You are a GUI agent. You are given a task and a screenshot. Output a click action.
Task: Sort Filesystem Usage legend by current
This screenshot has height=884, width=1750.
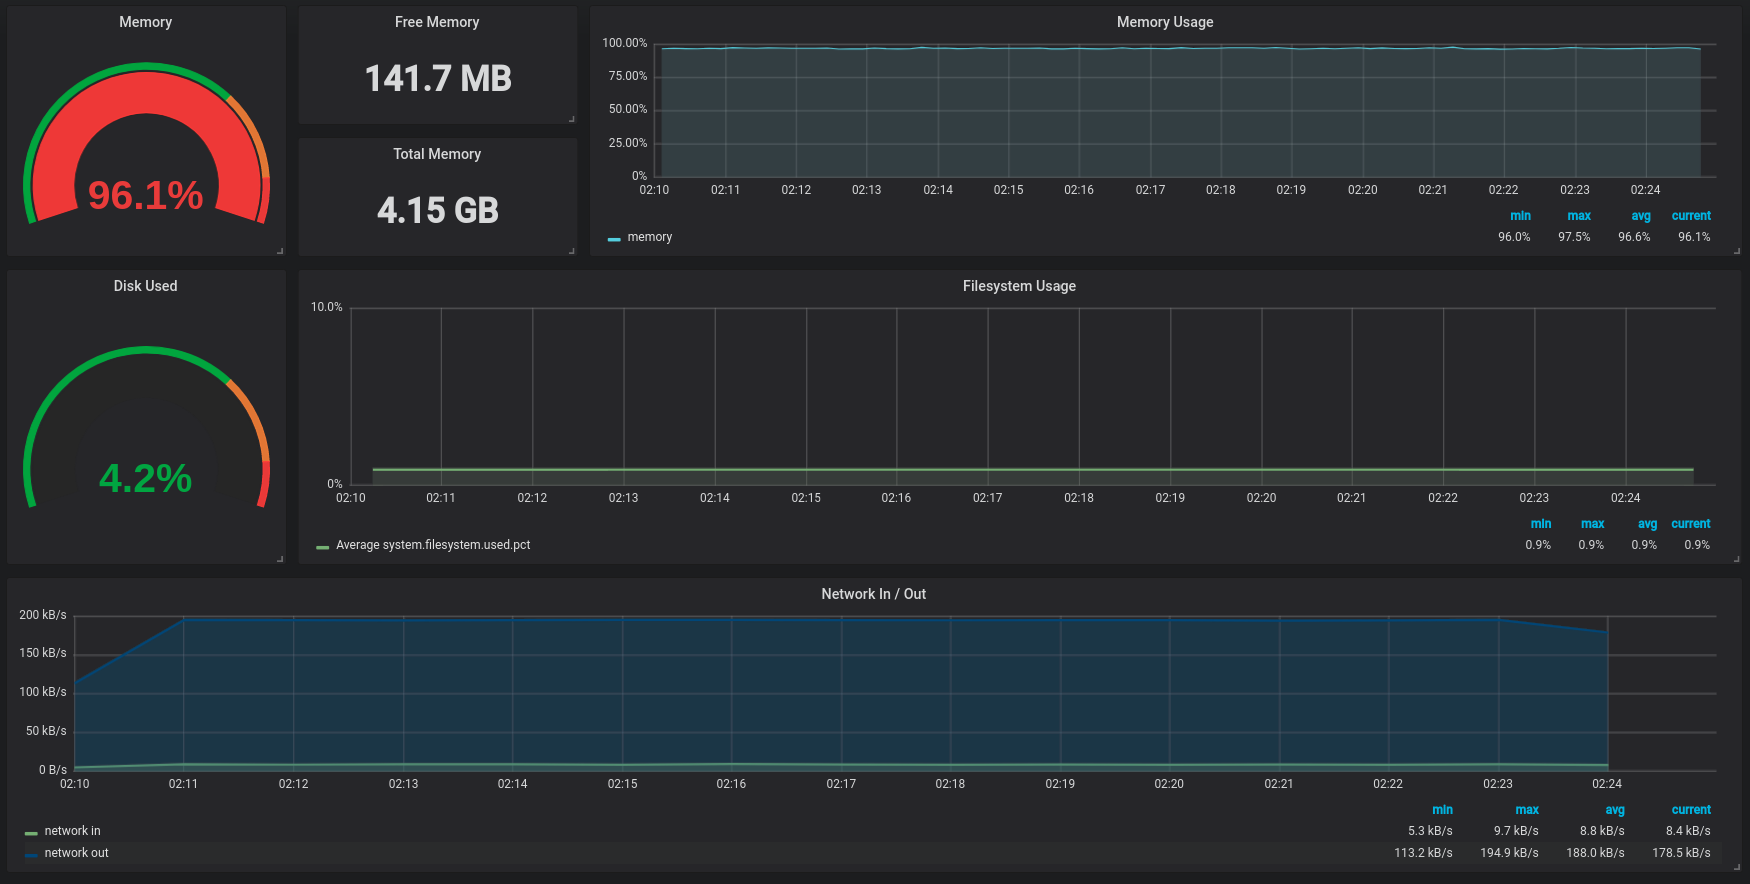coord(1691,524)
